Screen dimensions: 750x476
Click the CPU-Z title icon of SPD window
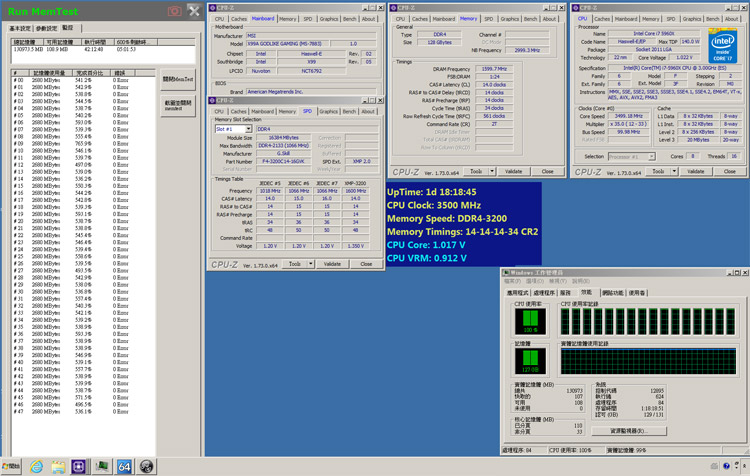[x=212, y=100]
